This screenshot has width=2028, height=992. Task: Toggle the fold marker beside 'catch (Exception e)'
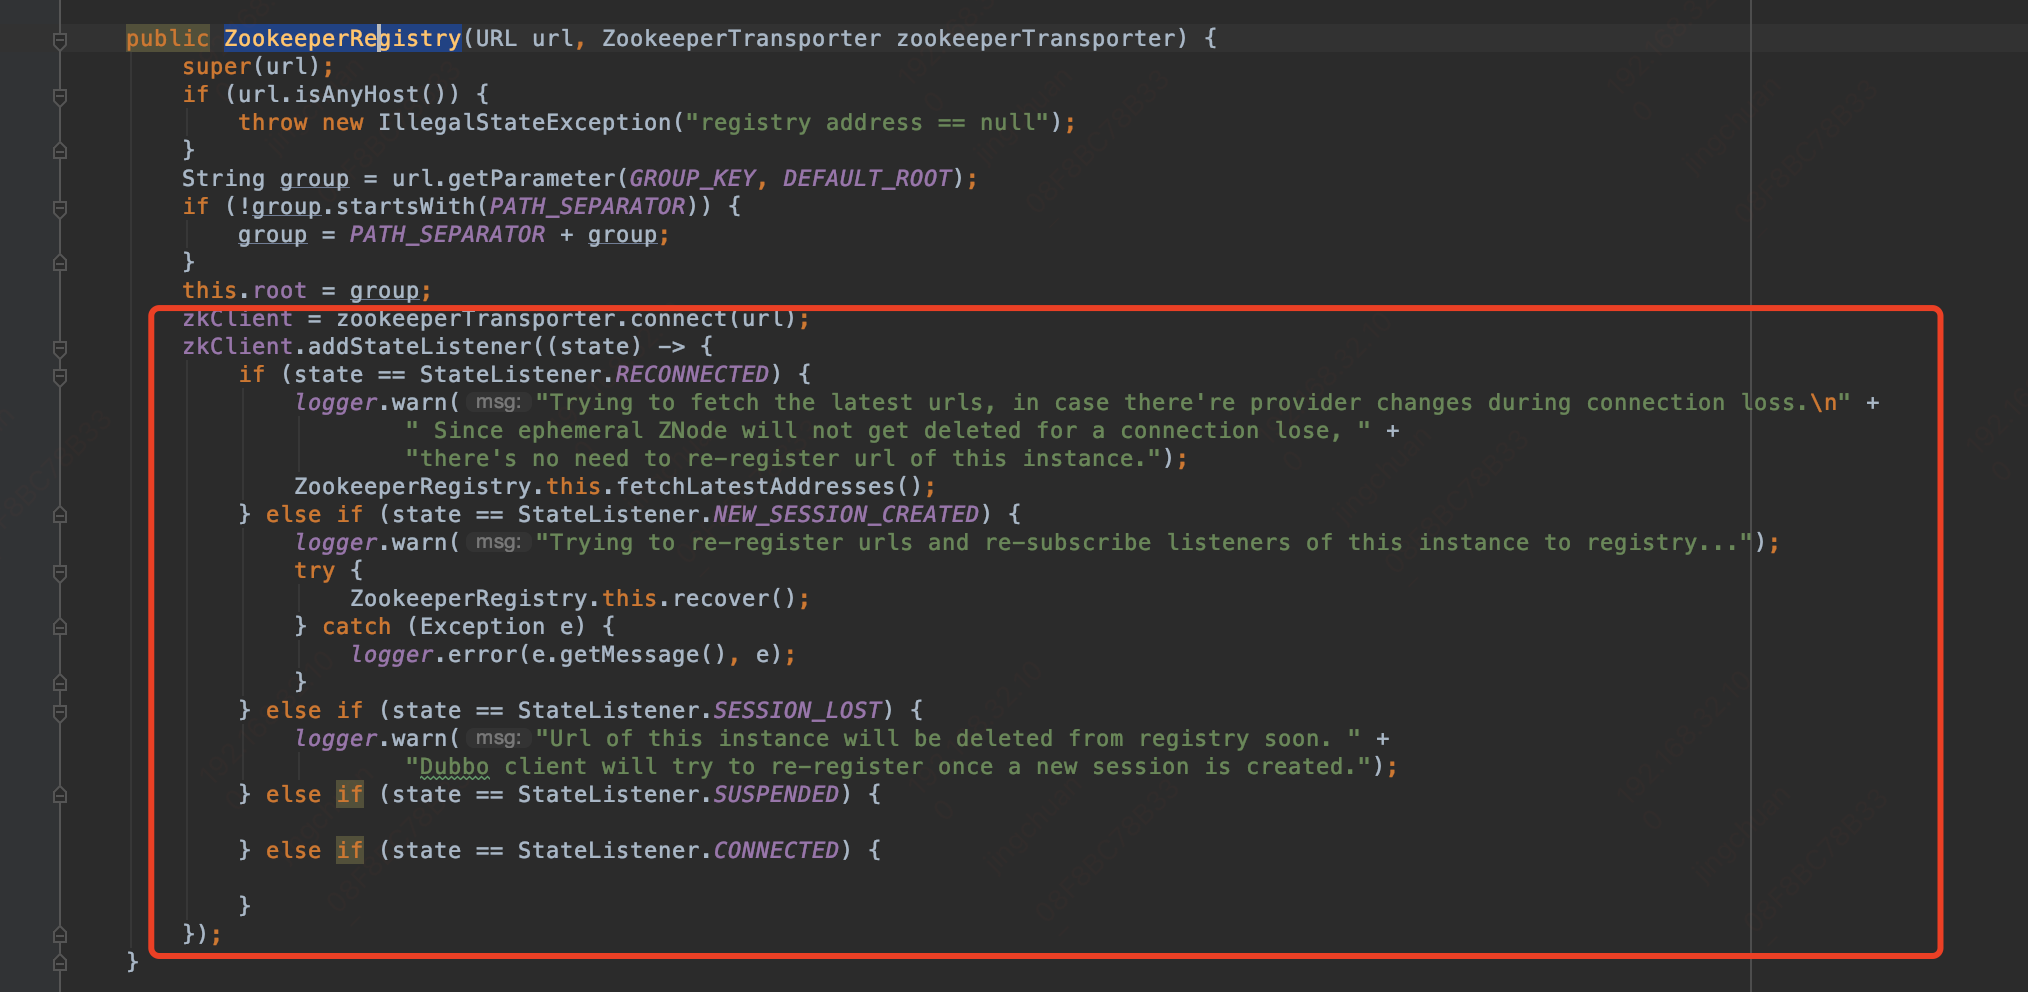click(x=60, y=627)
